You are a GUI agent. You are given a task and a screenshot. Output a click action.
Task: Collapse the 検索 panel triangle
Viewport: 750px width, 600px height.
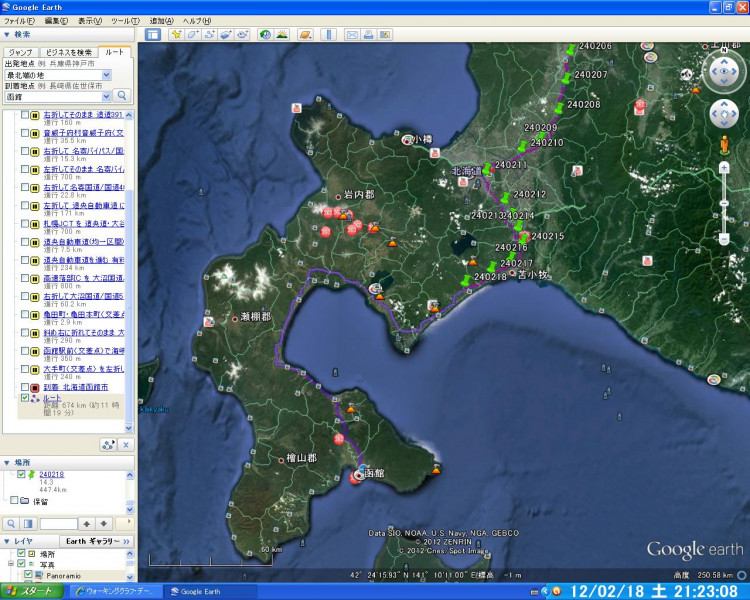pyautogui.click(x=7, y=34)
